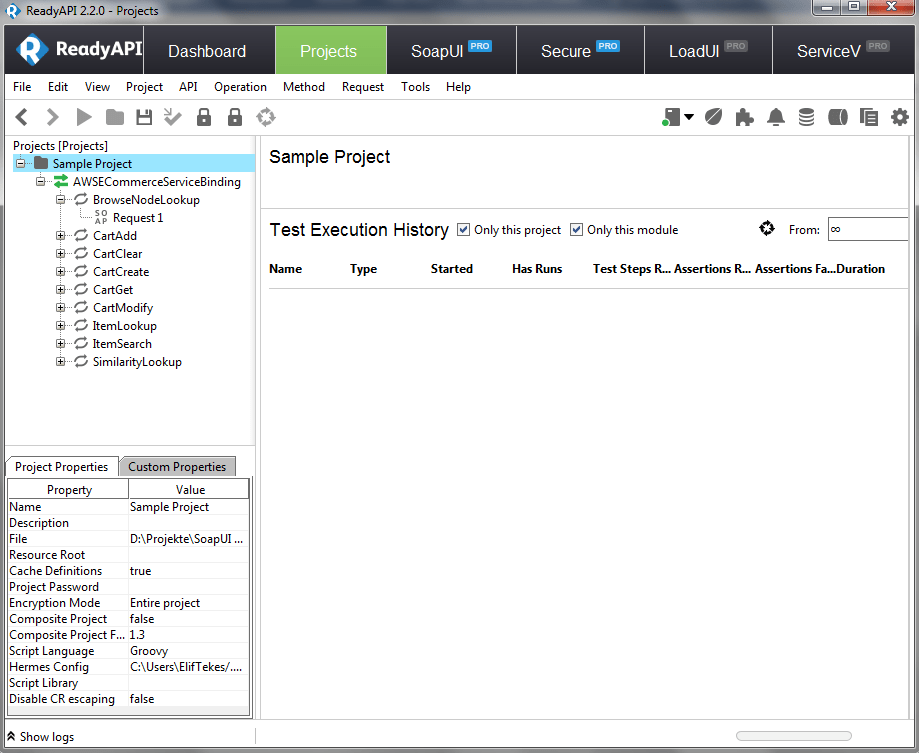
Task: Open the environment dropdown arrow in toolbar
Action: (x=689, y=118)
